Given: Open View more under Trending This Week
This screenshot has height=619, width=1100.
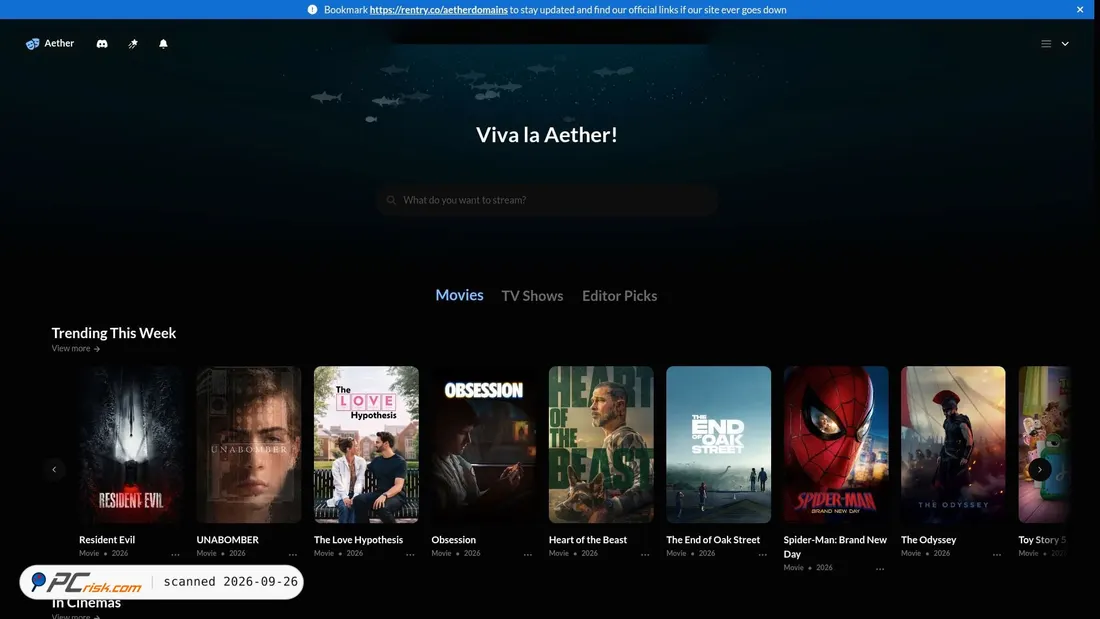Looking at the screenshot, I should click(x=76, y=349).
